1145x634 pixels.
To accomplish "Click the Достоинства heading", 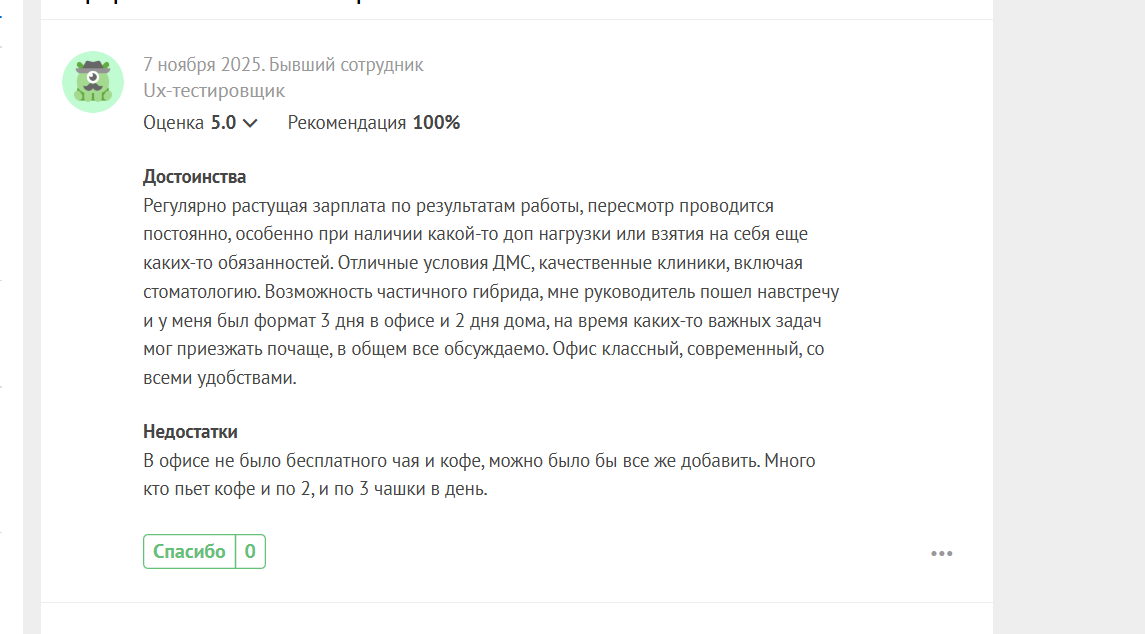I will coord(194,177).
